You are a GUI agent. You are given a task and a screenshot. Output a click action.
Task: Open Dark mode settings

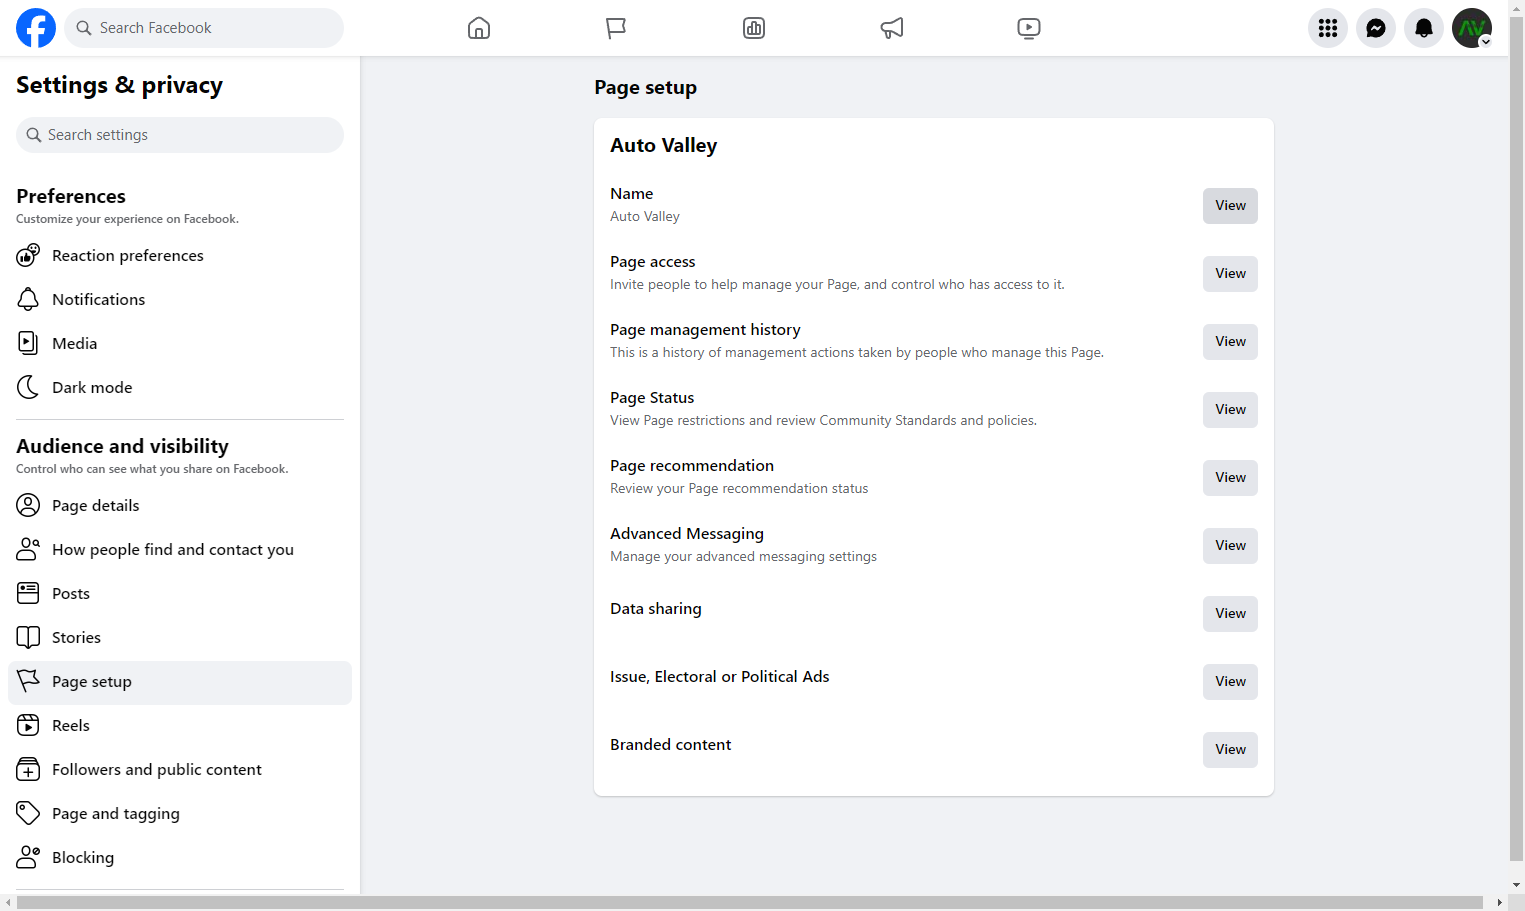pos(180,387)
